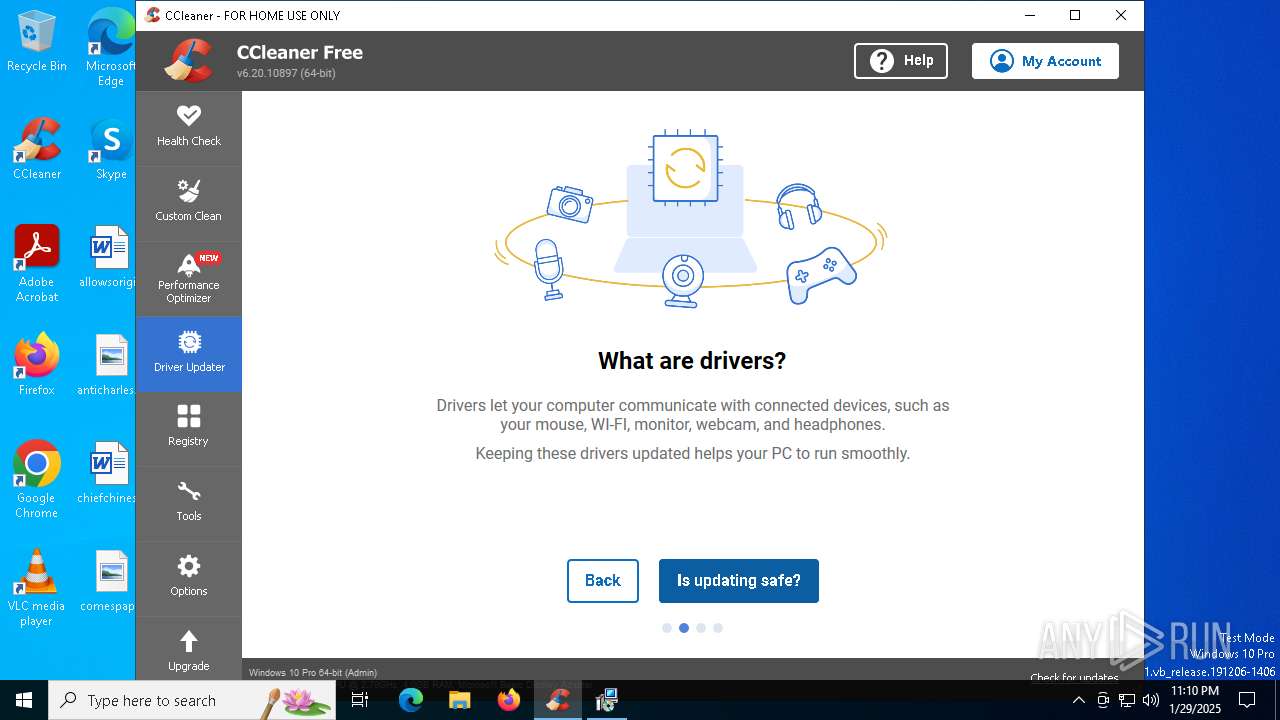Image resolution: width=1280 pixels, height=720 pixels.
Task: Open Google Chrome desktop shortcut
Action: pos(37,480)
